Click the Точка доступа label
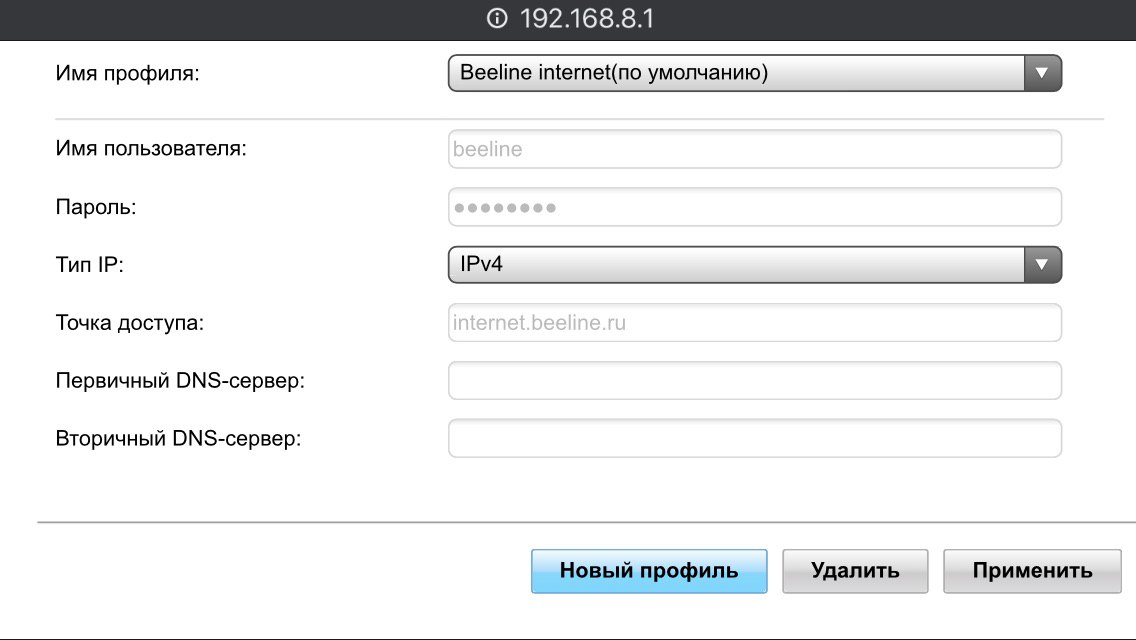Viewport: 1136px width, 640px height. pos(130,323)
